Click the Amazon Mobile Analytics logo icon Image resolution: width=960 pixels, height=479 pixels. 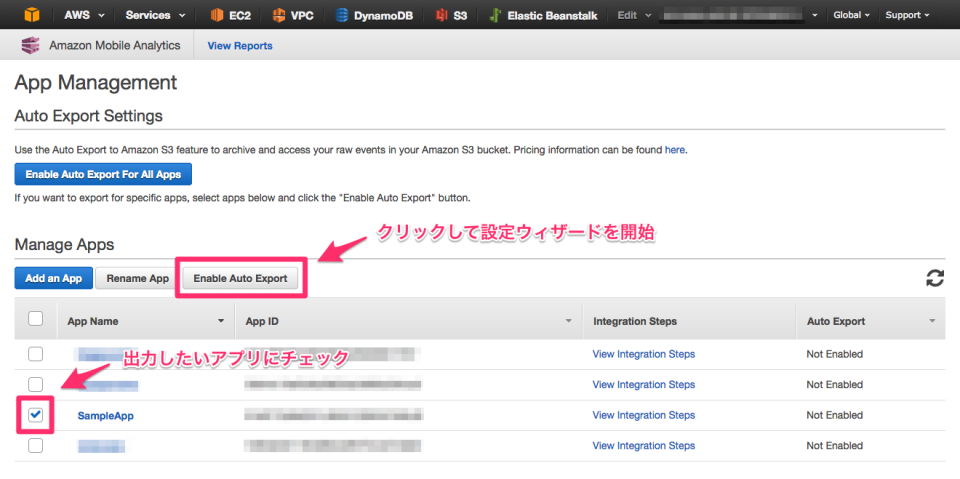point(30,45)
